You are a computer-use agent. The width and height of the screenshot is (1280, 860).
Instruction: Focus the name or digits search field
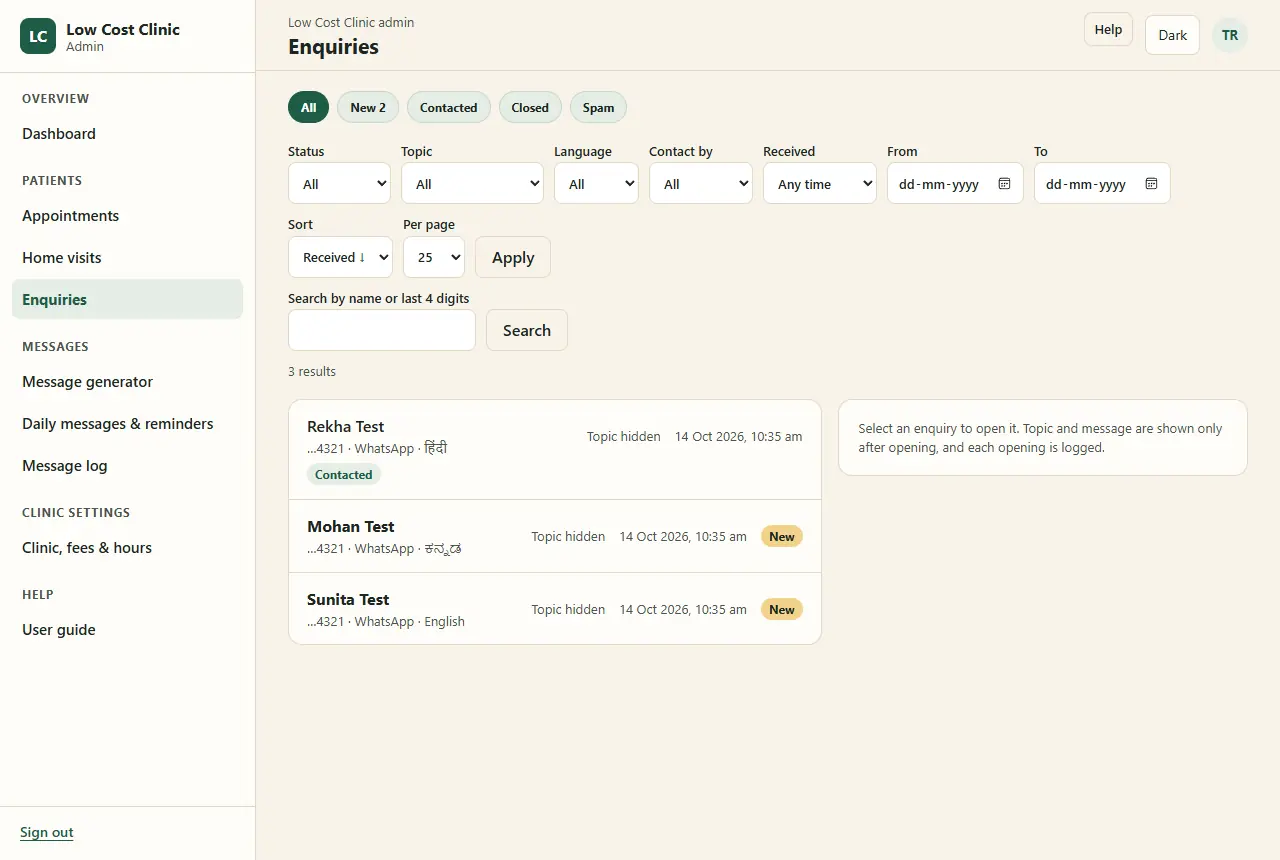pos(382,330)
